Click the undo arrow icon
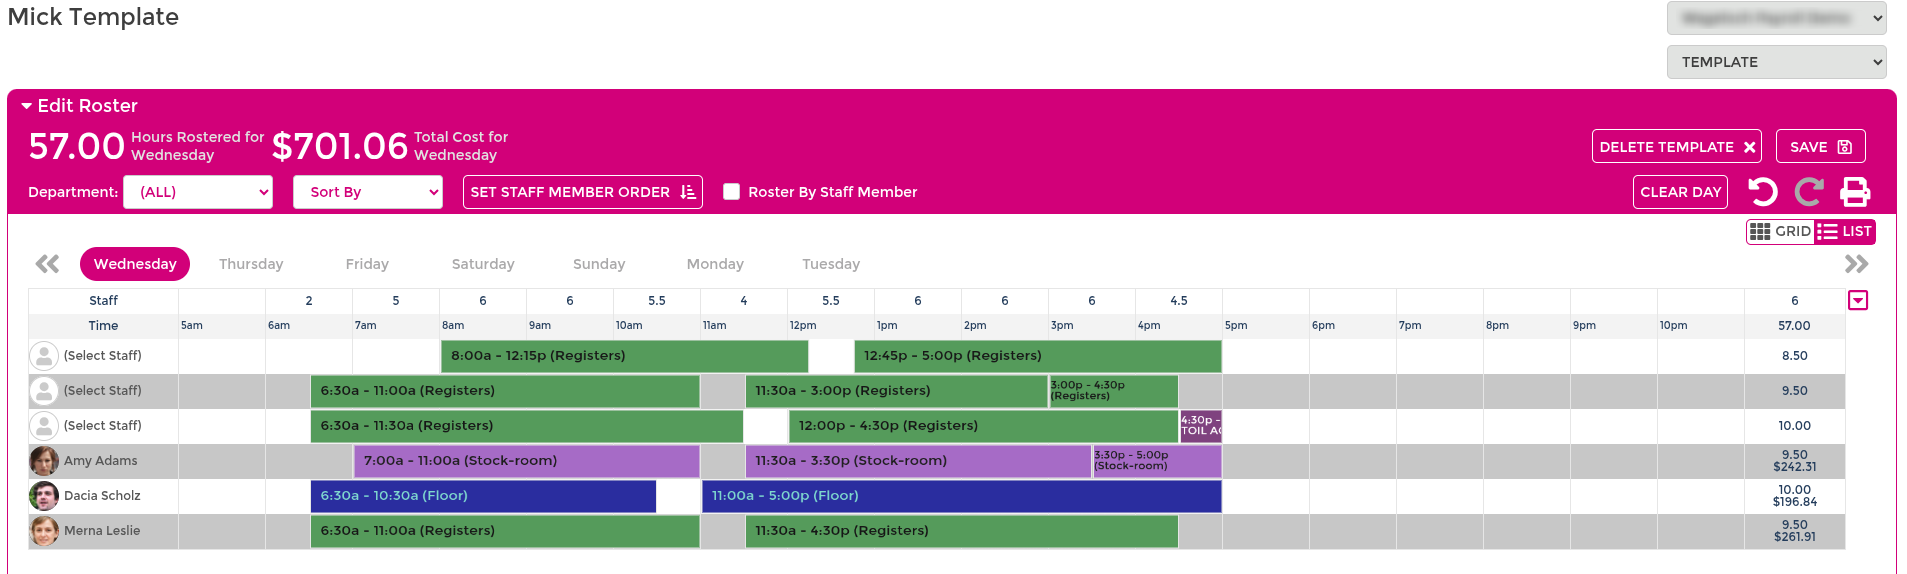Screen dimensions: 1907x574 tap(1763, 192)
